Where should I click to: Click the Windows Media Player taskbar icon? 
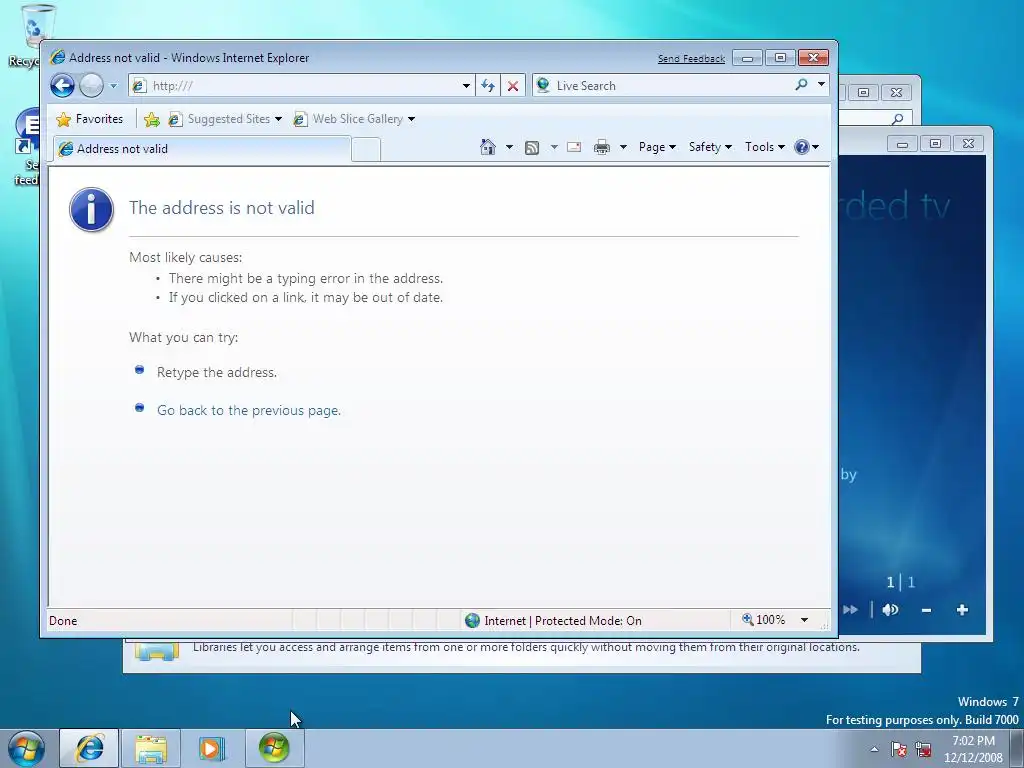212,748
